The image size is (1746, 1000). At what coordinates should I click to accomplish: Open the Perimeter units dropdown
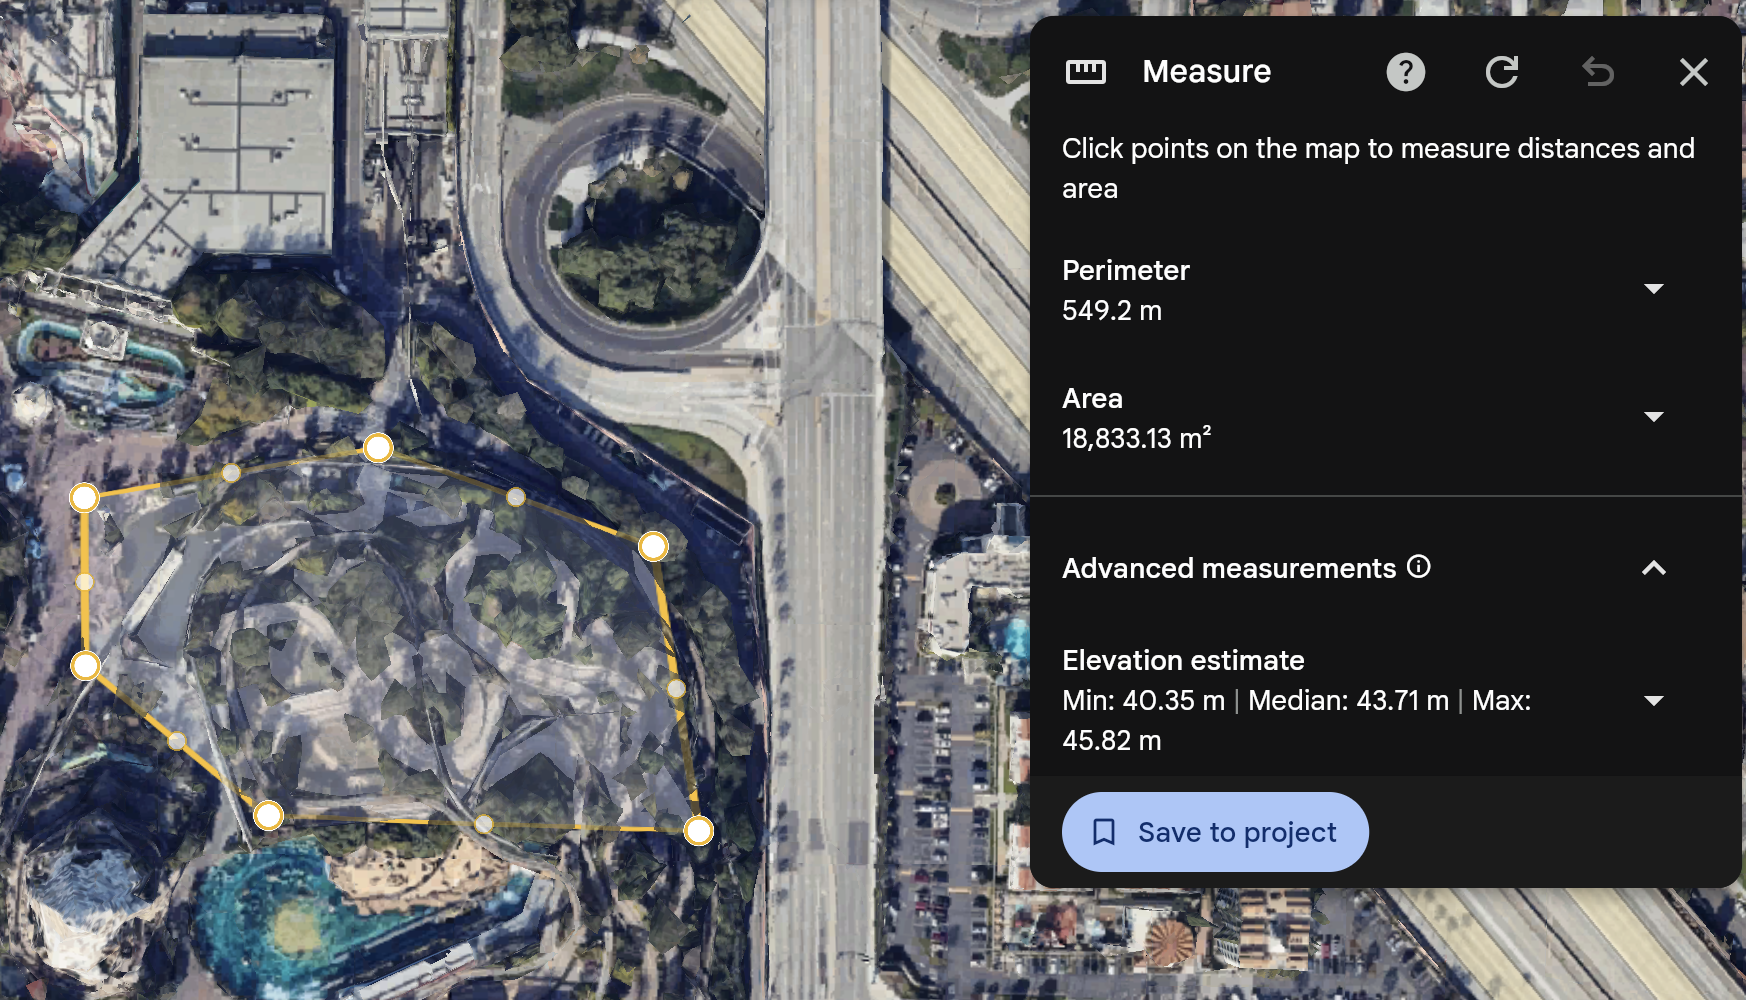tap(1653, 289)
